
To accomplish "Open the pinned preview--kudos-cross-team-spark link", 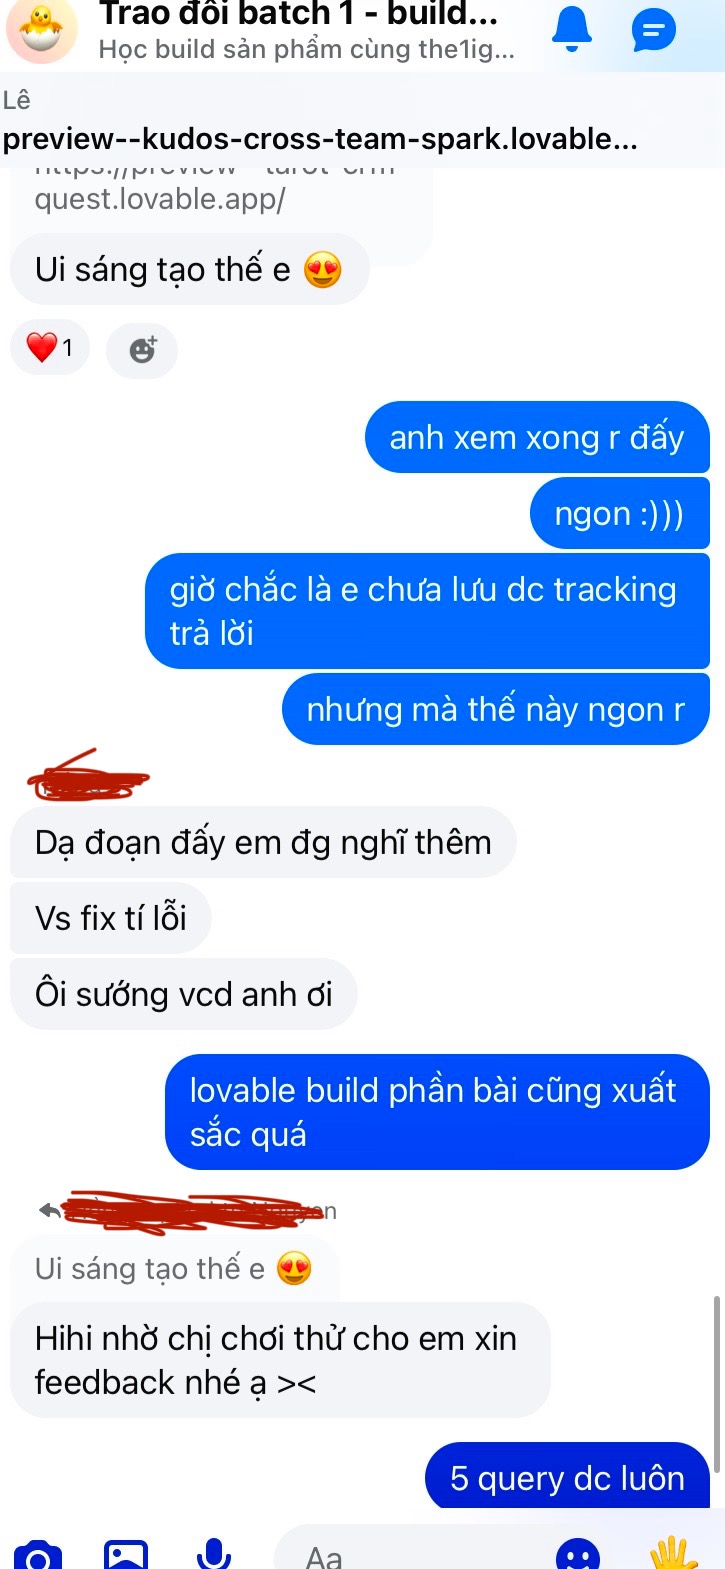I will tap(320, 138).
